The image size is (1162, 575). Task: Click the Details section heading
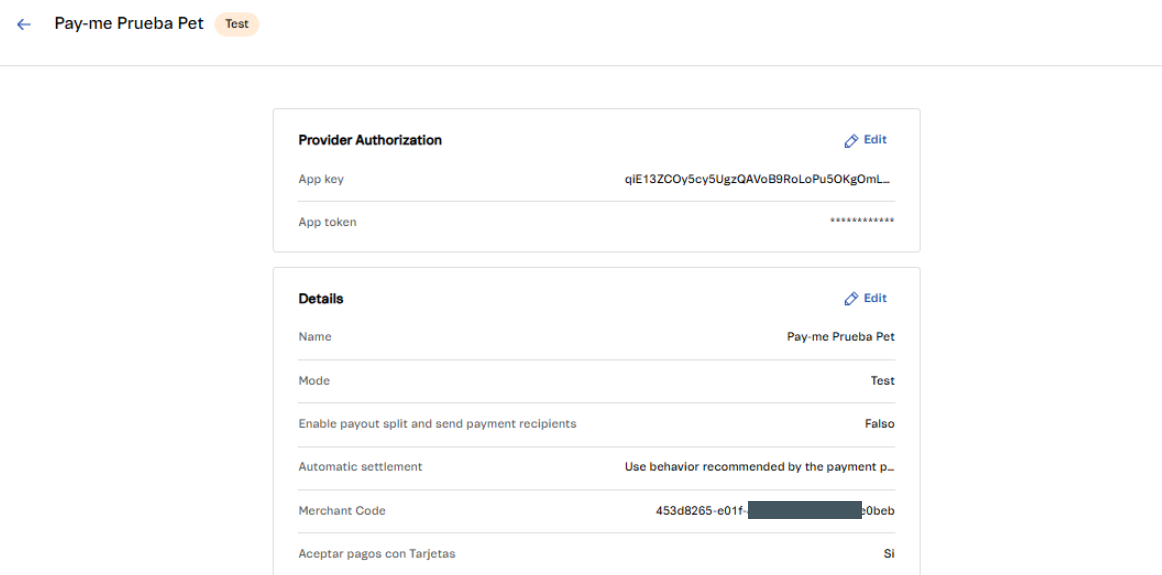[x=321, y=299]
